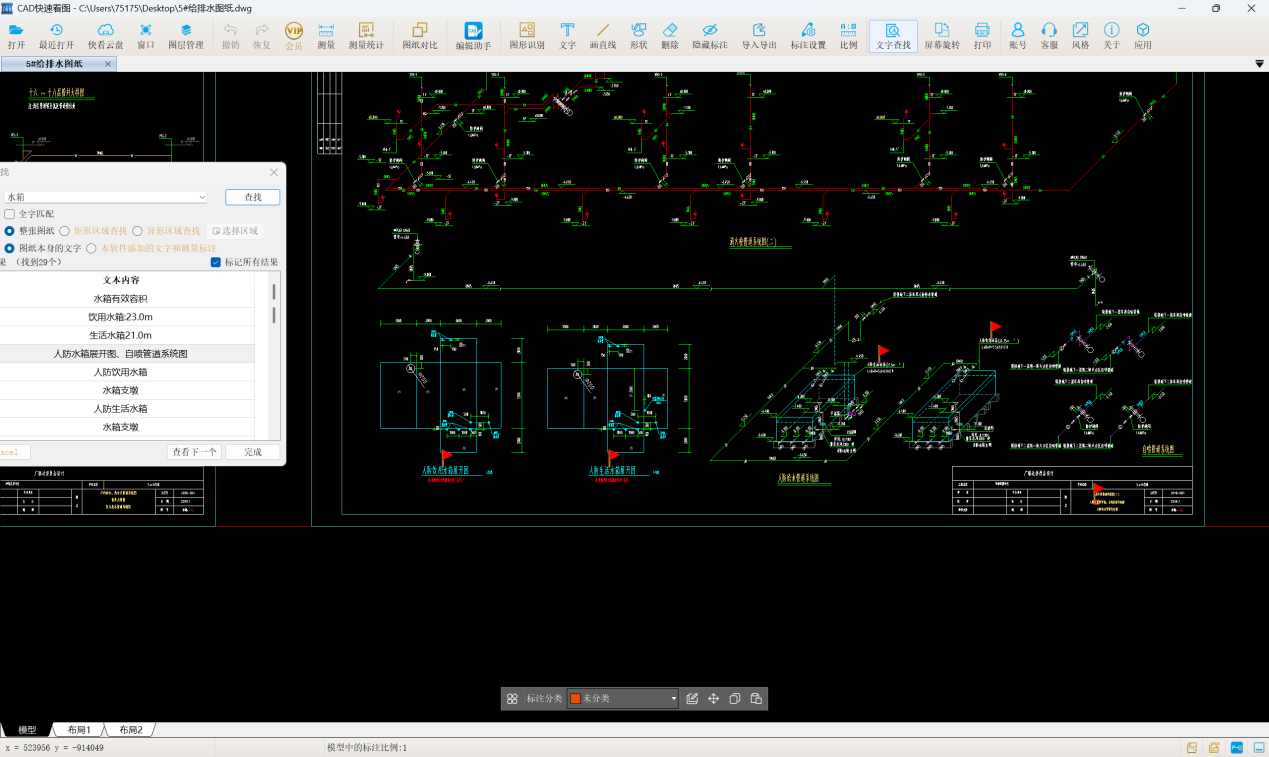Select the 测量 measurement tool
This screenshot has width=1269, height=757.
(x=326, y=36)
